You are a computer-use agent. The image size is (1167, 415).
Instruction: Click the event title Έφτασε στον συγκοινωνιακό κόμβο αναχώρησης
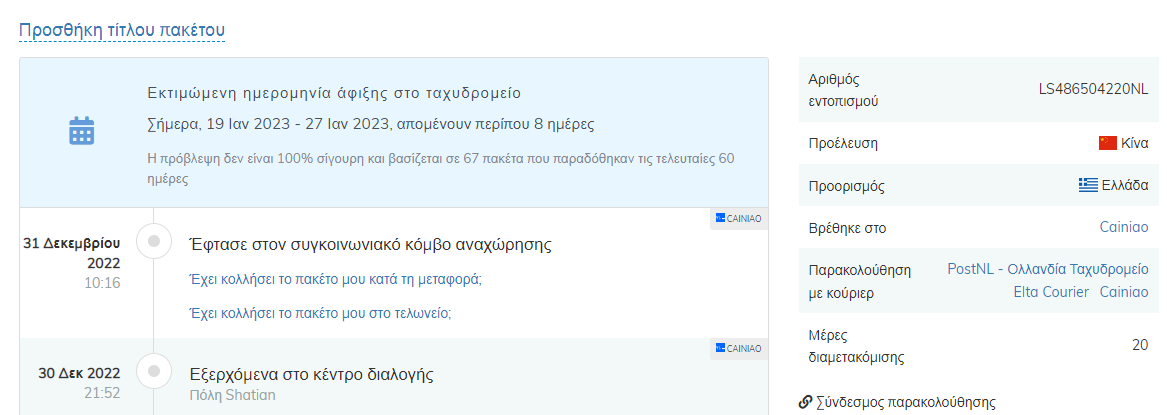371,245
